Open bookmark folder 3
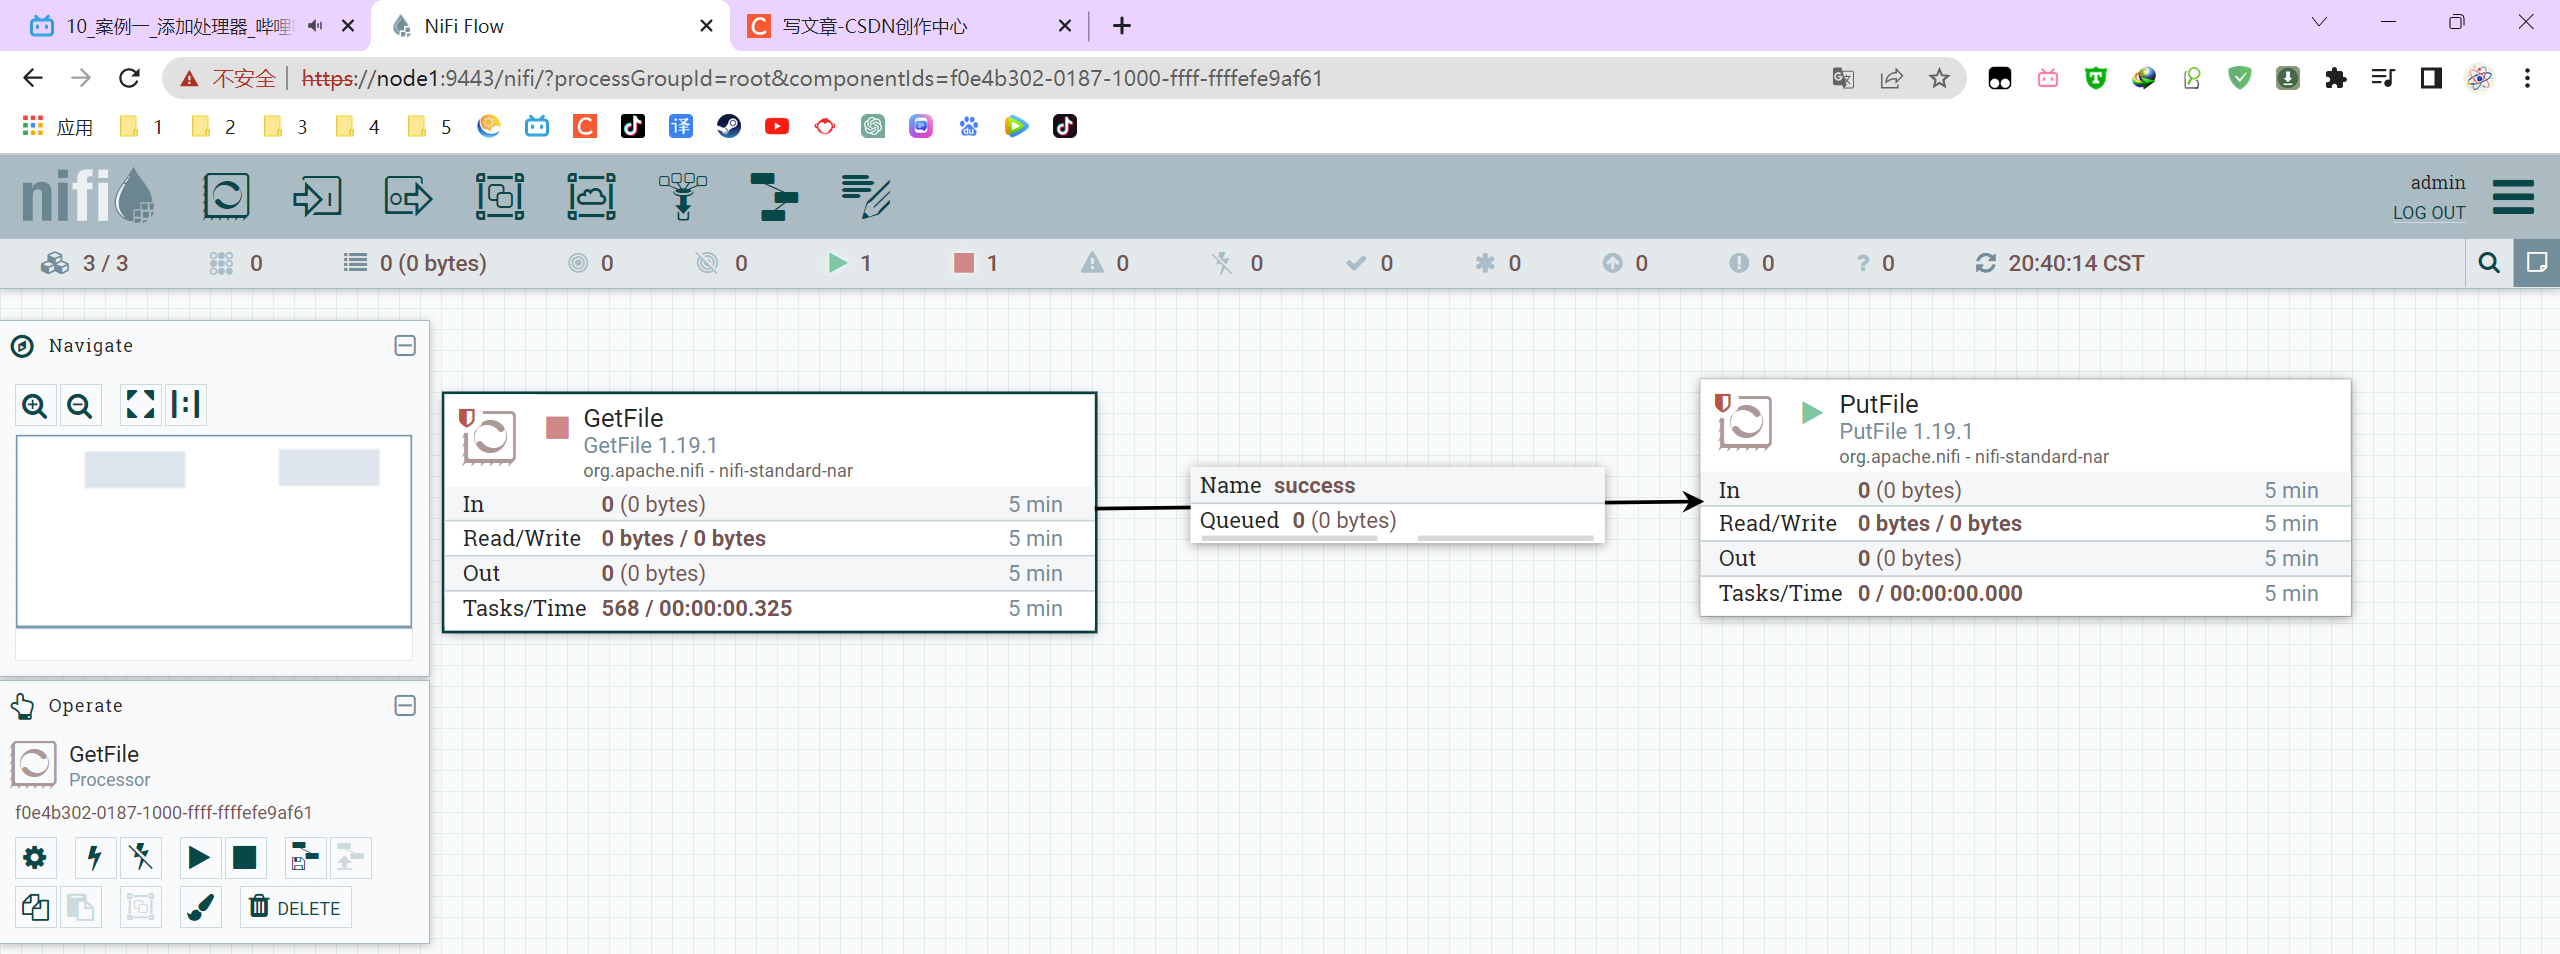The image size is (2560, 954). click(x=285, y=127)
